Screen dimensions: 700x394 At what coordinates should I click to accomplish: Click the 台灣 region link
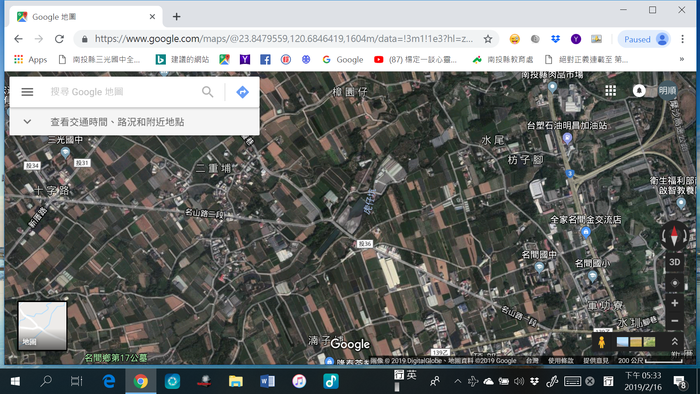point(532,361)
